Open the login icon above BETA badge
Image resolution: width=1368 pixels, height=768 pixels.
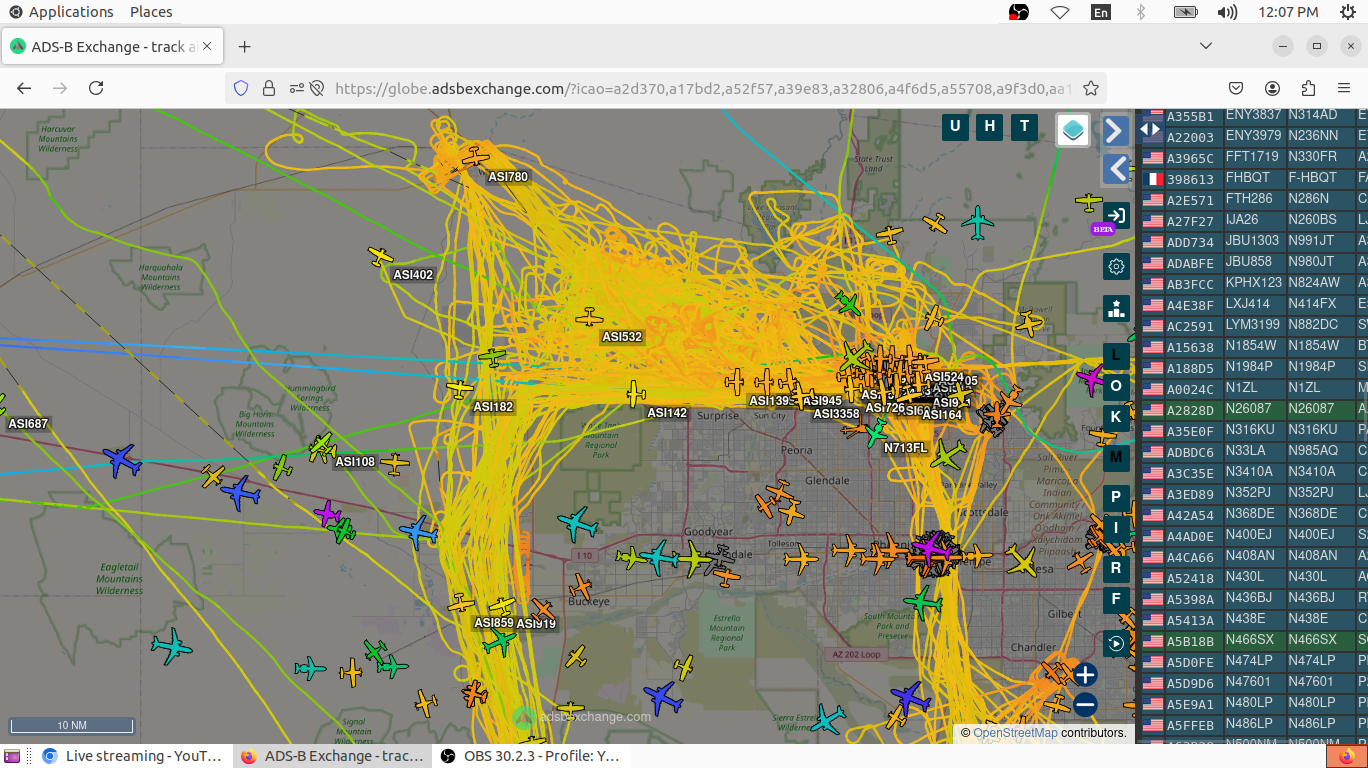point(1116,214)
